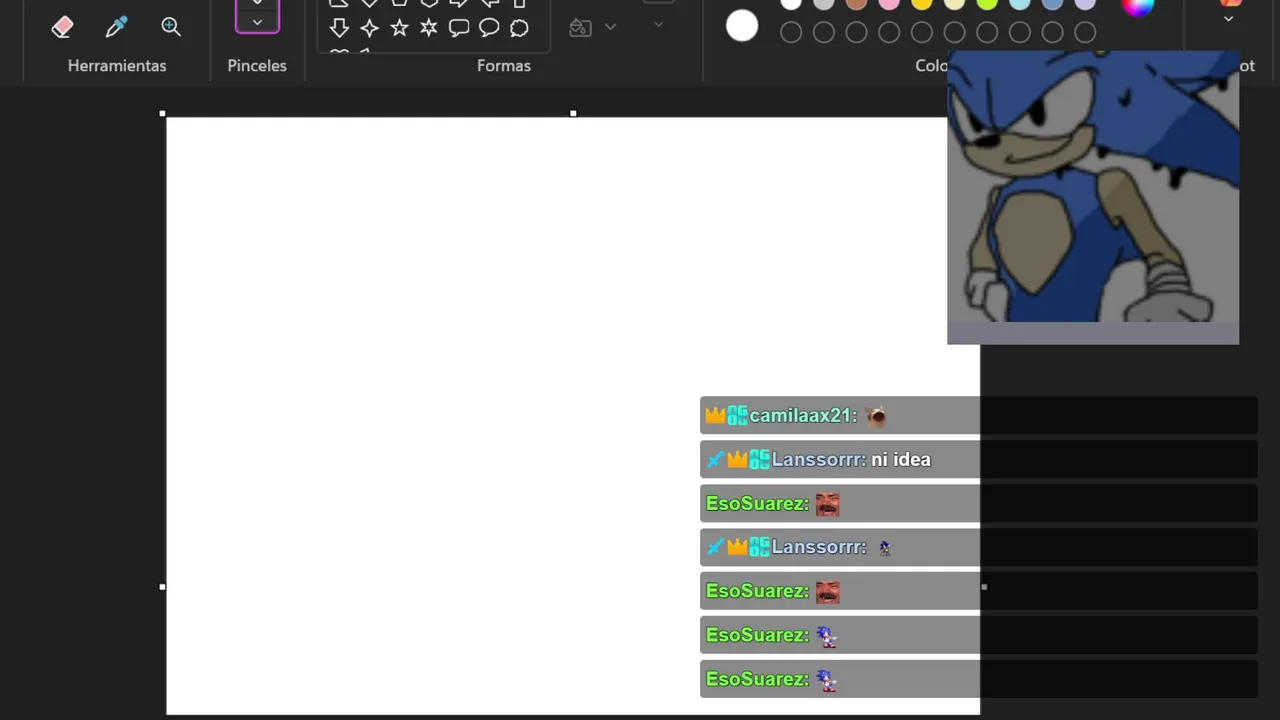Image resolution: width=1280 pixels, height=720 pixels.
Task: Choose the four-point star shape
Action: [x=369, y=27]
